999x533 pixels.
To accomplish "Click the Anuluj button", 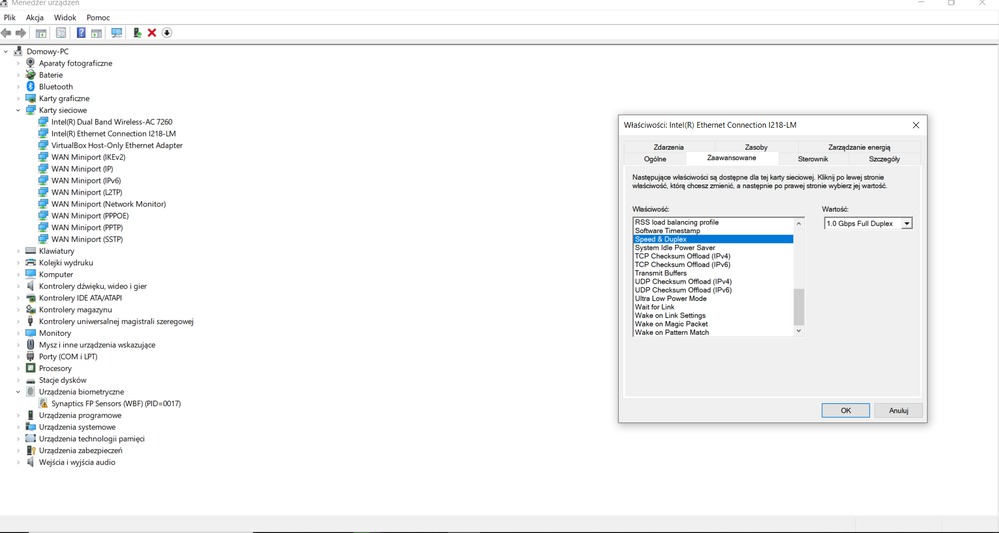I will pyautogui.click(x=898, y=410).
